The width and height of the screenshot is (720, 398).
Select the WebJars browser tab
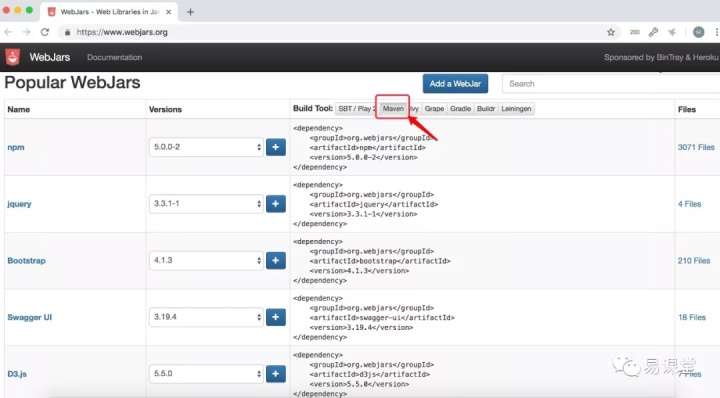[109, 12]
